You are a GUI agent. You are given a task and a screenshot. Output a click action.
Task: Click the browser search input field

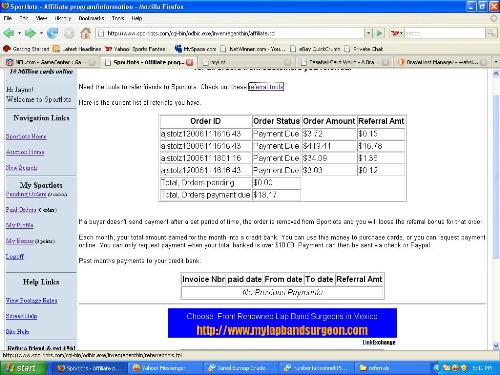coord(445,33)
